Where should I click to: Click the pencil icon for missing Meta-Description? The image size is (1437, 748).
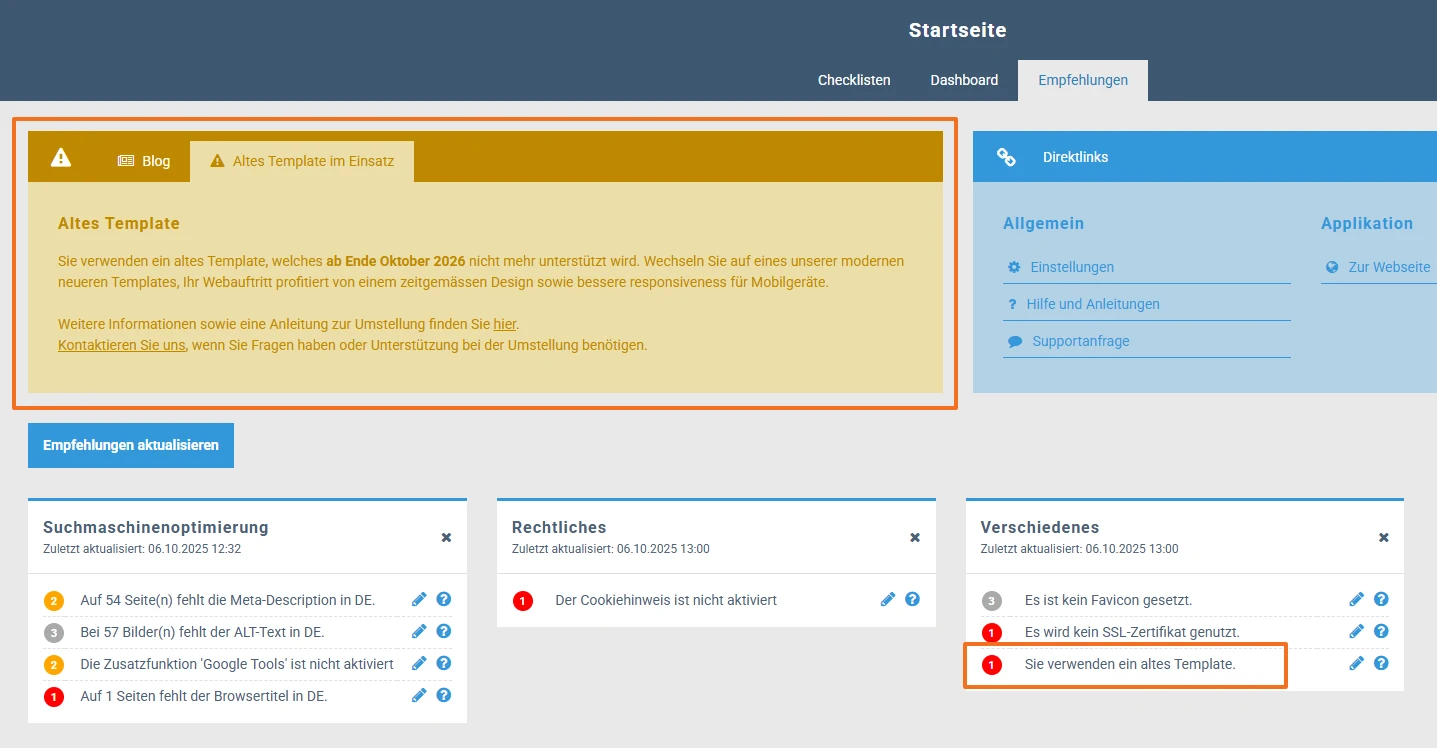[x=419, y=600]
